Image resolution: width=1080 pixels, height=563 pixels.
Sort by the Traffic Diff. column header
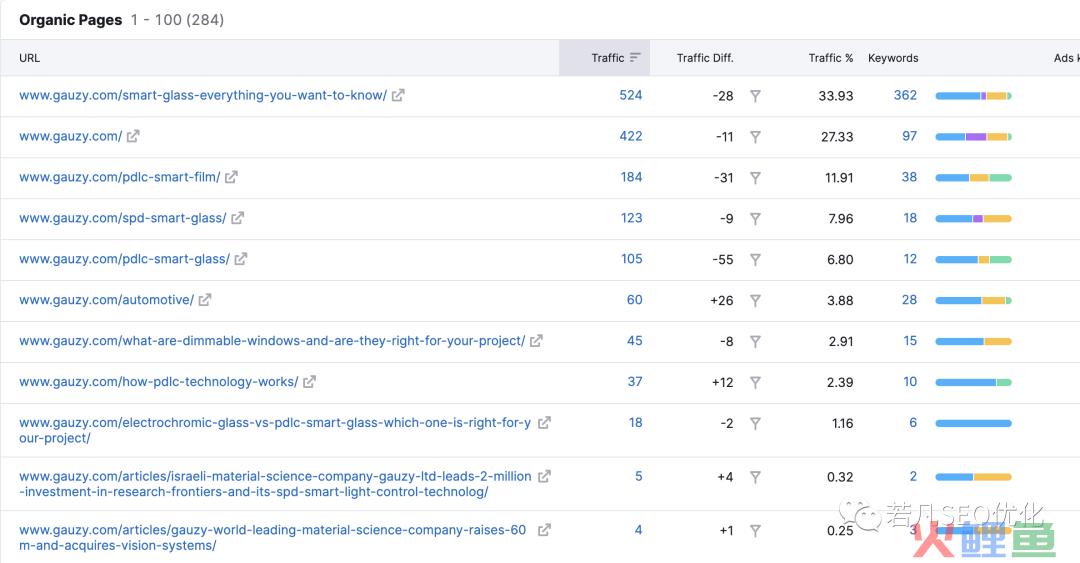coord(705,58)
